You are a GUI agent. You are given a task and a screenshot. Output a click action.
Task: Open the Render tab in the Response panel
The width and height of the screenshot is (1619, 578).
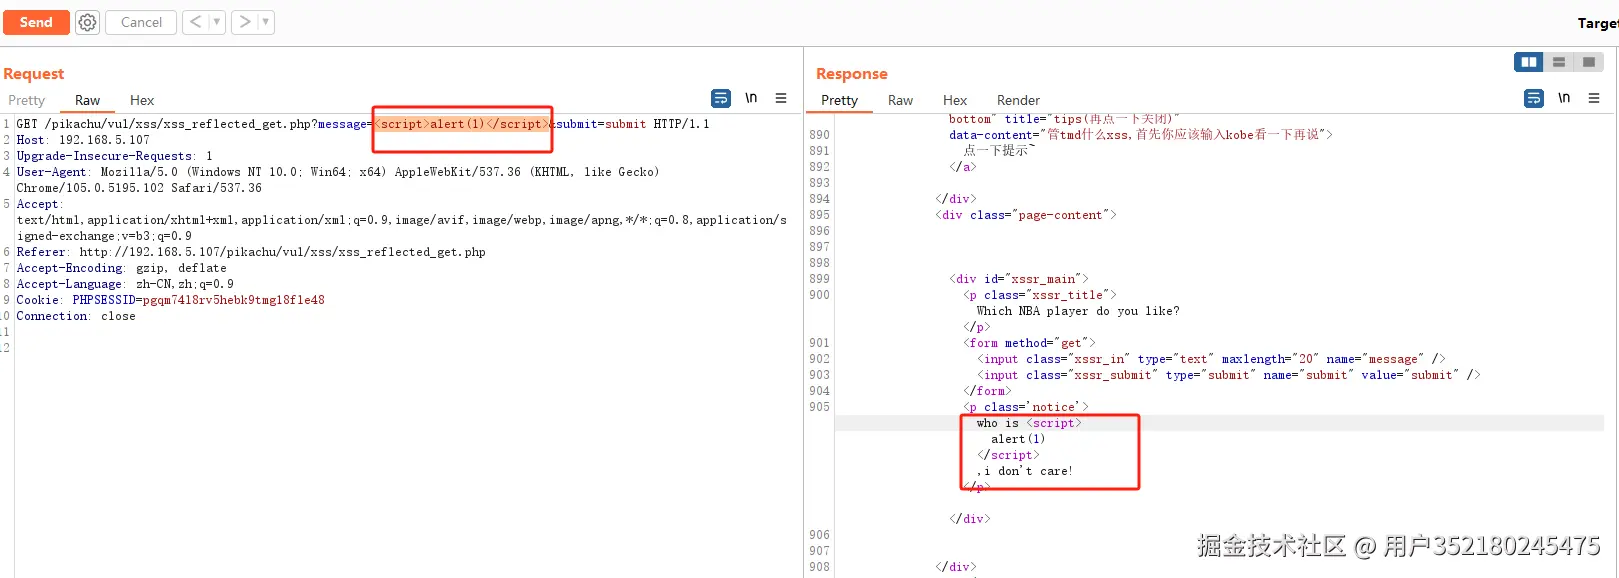pos(1018,100)
